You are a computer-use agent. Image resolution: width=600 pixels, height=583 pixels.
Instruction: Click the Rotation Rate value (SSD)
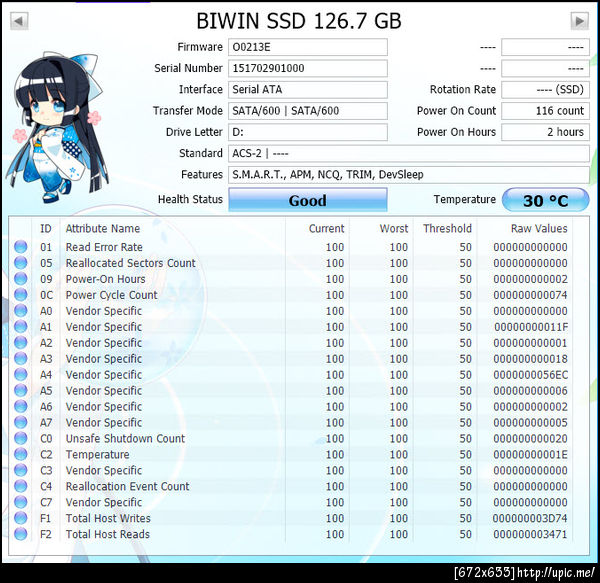[545, 90]
